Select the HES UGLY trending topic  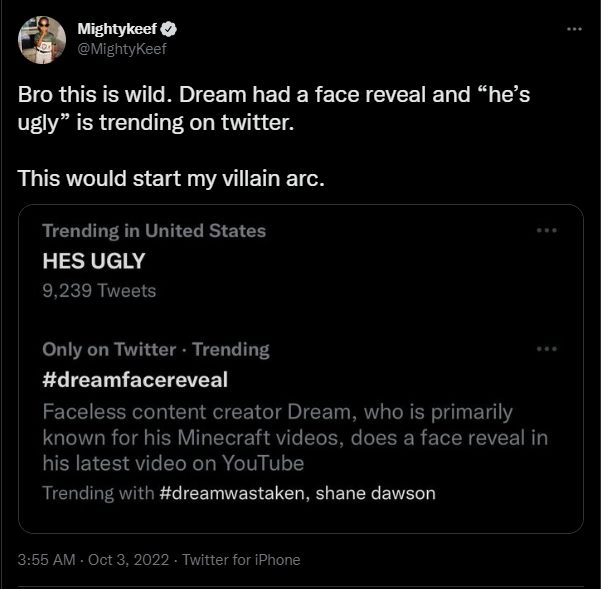point(94,262)
